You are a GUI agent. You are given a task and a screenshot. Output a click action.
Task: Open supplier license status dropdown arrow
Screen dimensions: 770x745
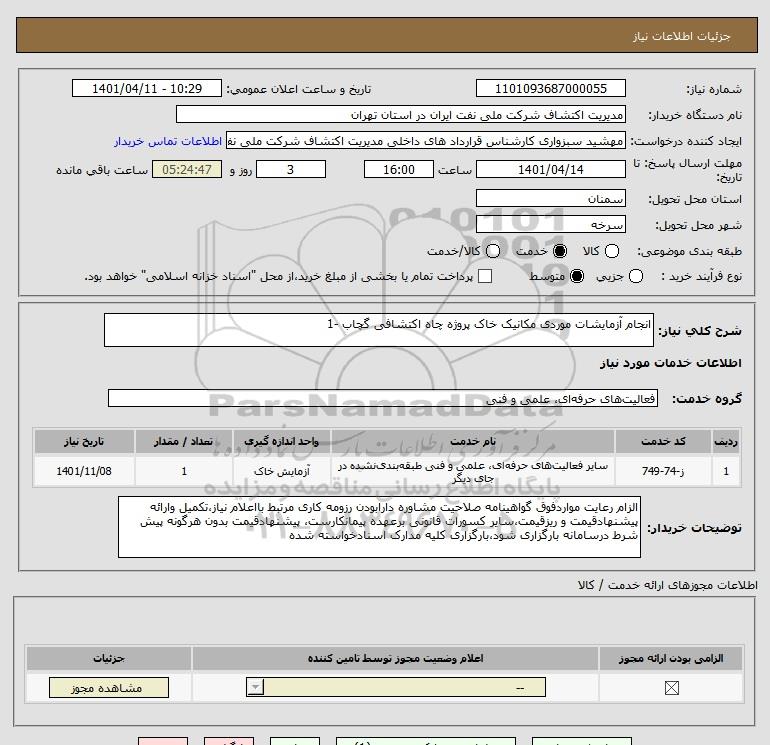(x=255, y=687)
